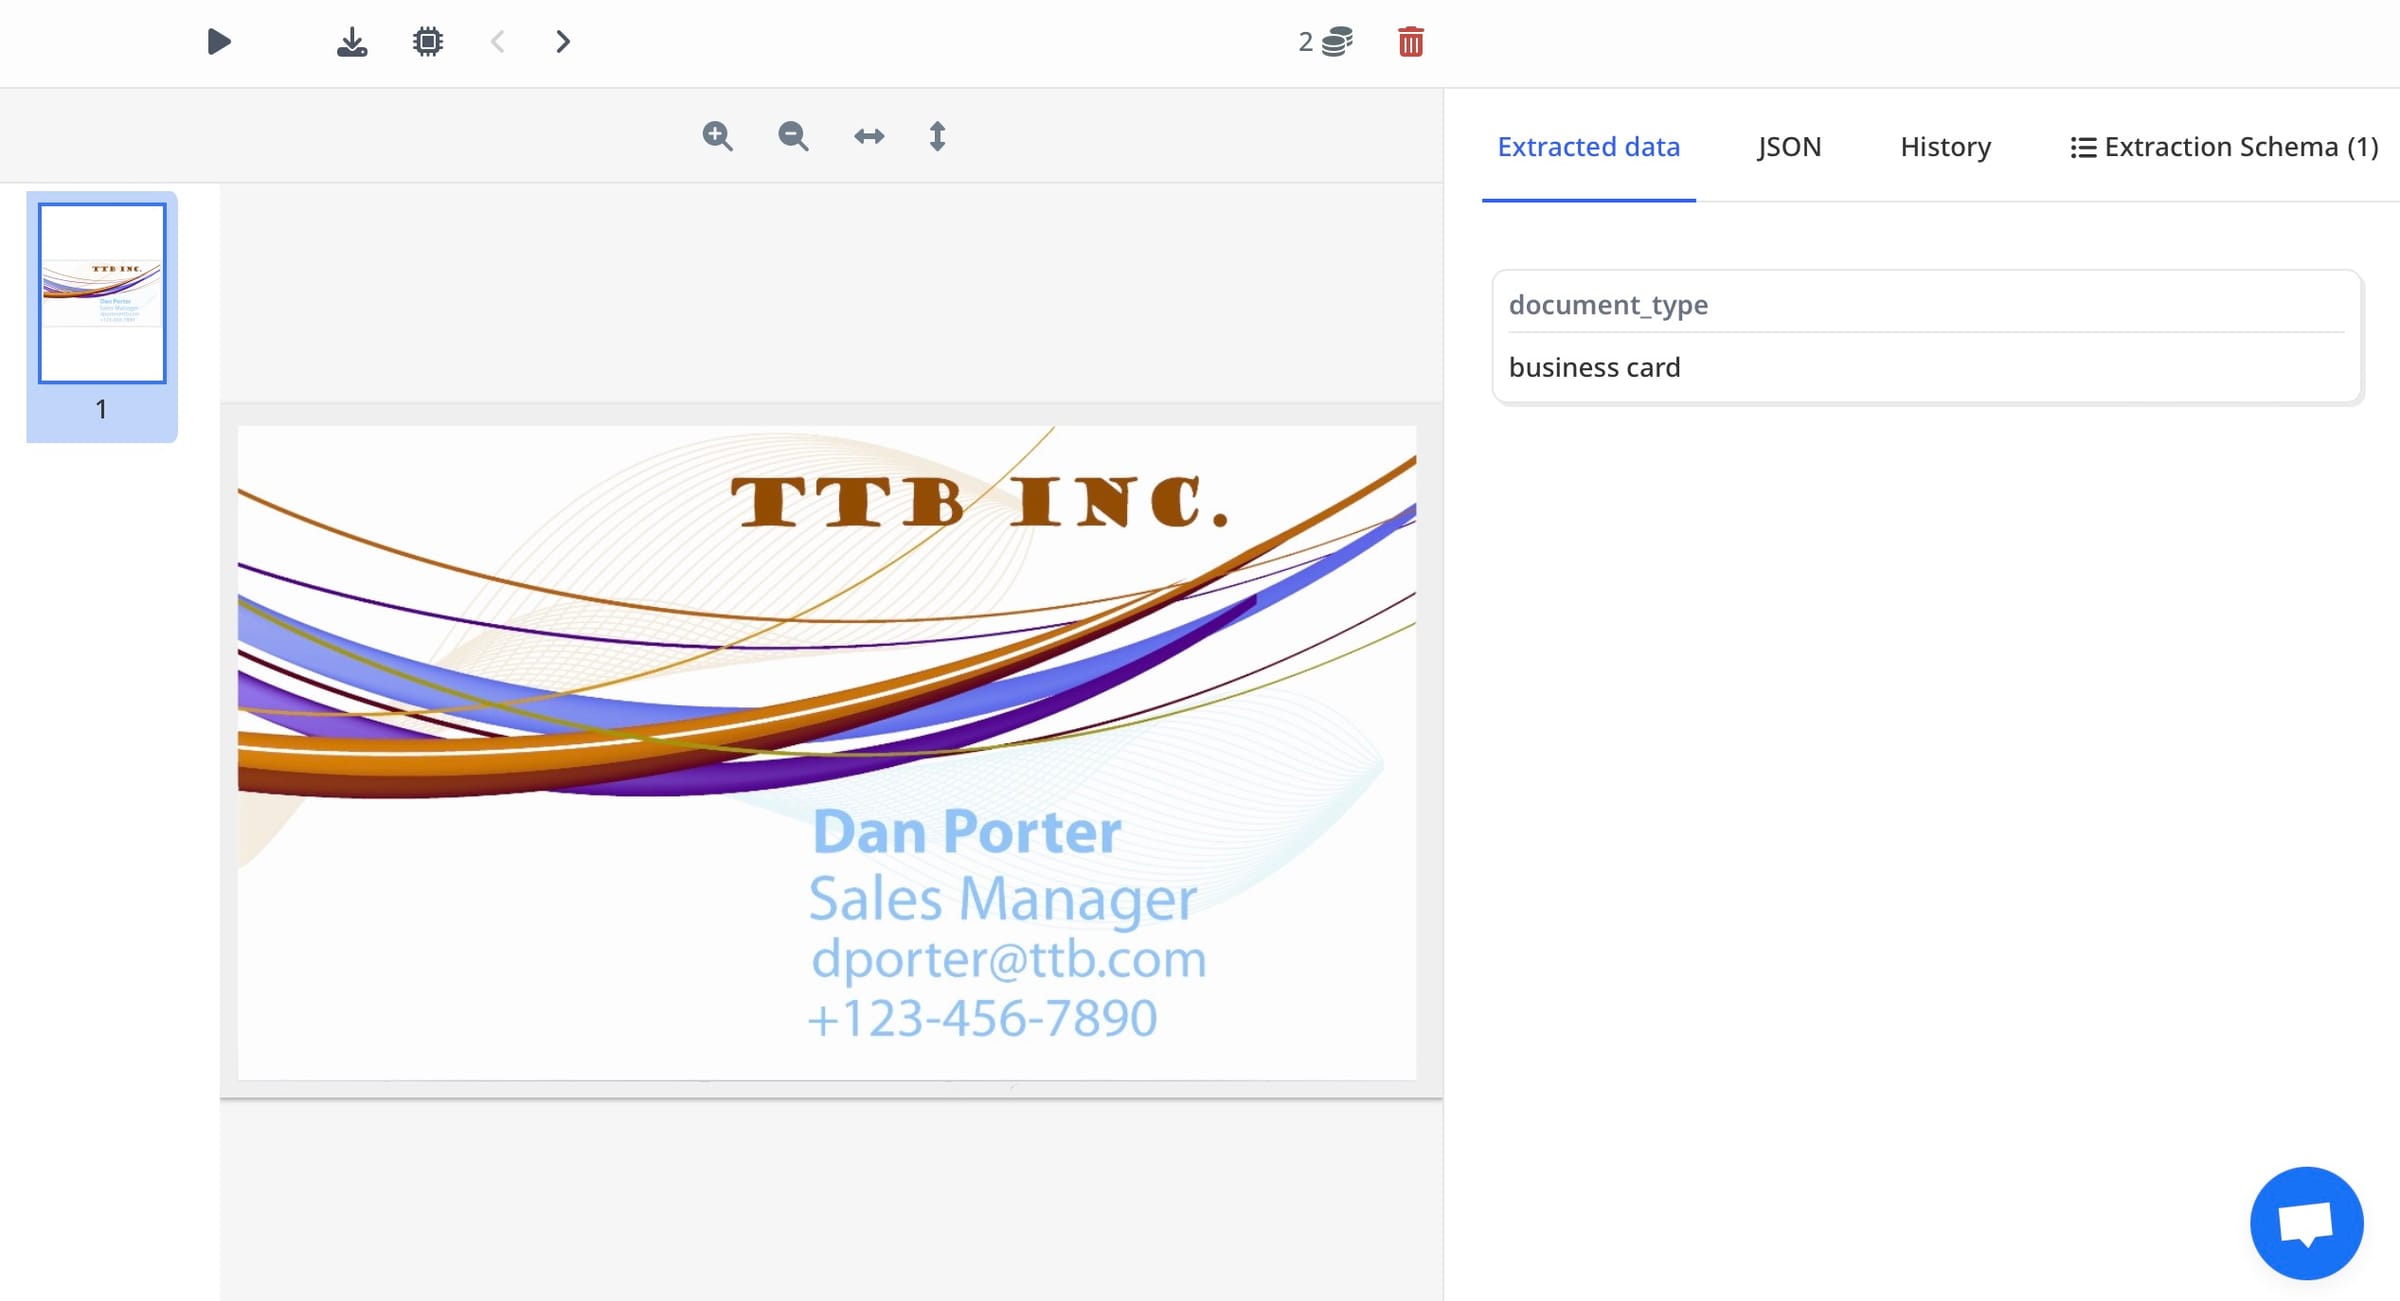Image resolution: width=2400 pixels, height=1301 pixels.
Task: Zoom out of the business card
Action: [x=792, y=136]
